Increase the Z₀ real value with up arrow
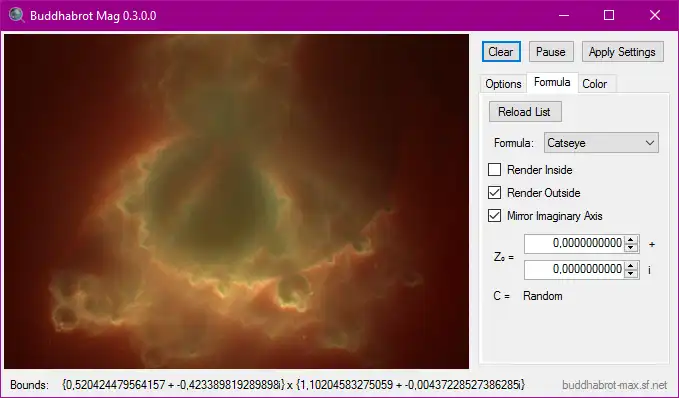679x398 pixels. [x=631, y=239]
